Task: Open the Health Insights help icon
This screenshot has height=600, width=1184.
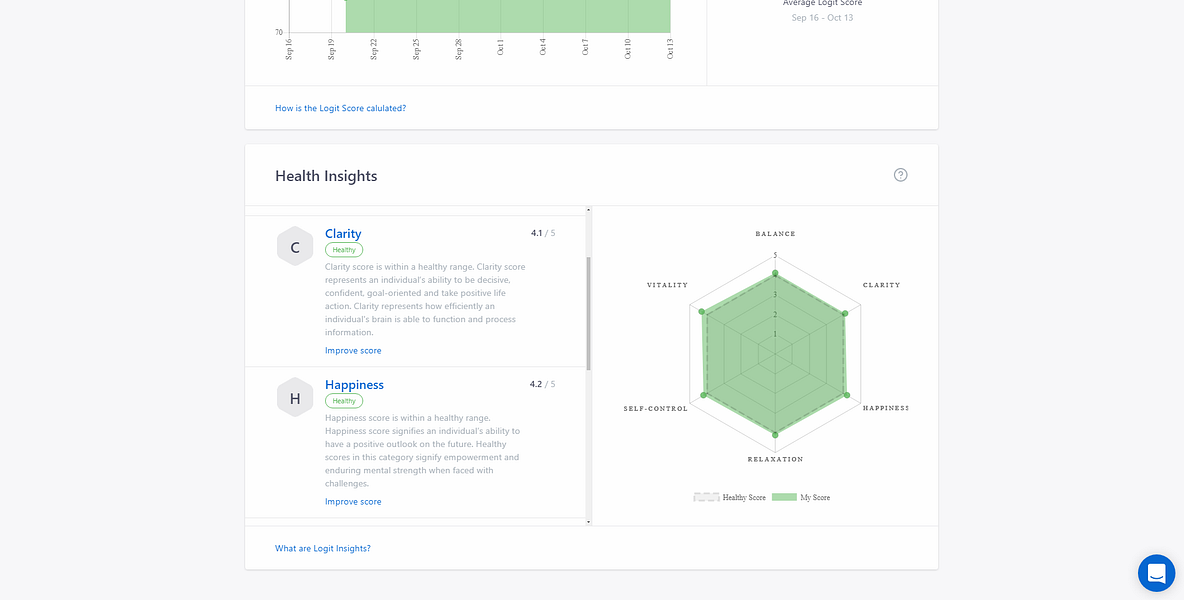Action: point(900,175)
